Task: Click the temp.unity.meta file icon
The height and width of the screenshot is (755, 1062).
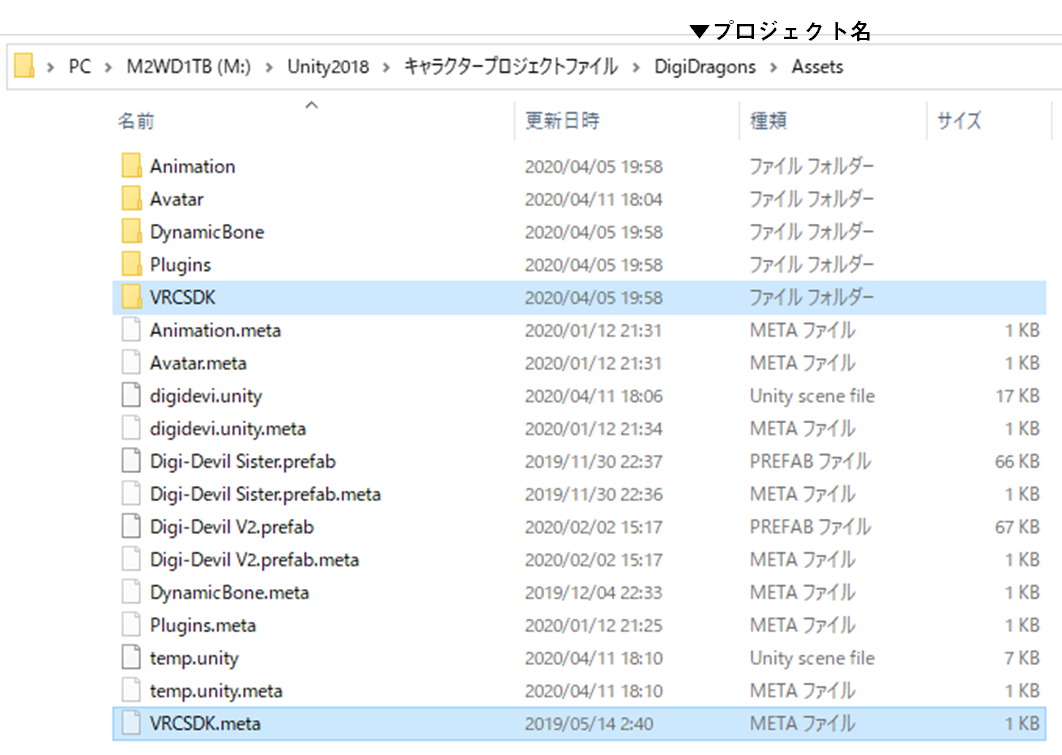Action: click(x=131, y=691)
